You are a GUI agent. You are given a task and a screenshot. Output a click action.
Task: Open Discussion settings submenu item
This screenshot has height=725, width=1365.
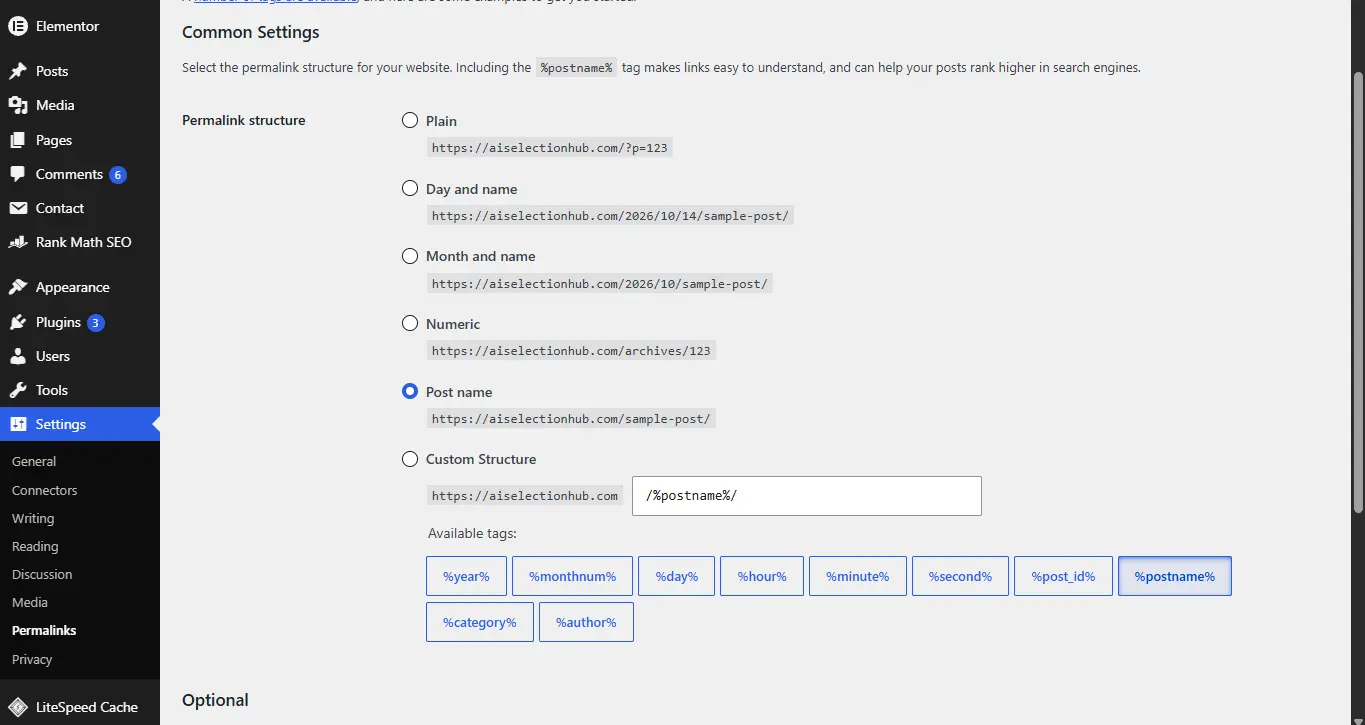click(42, 574)
